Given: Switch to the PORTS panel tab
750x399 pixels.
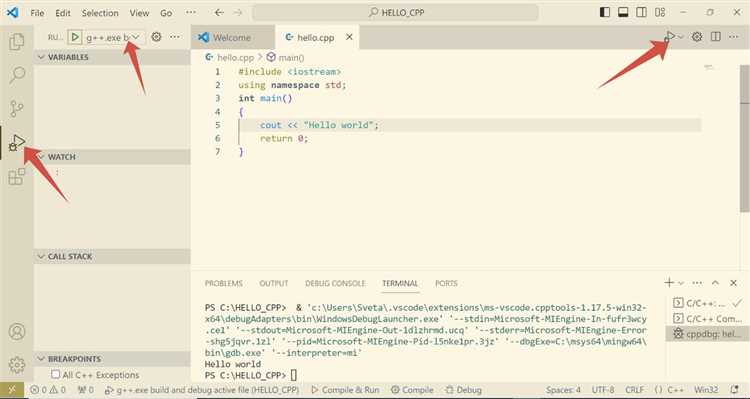Looking at the screenshot, I should (446, 283).
